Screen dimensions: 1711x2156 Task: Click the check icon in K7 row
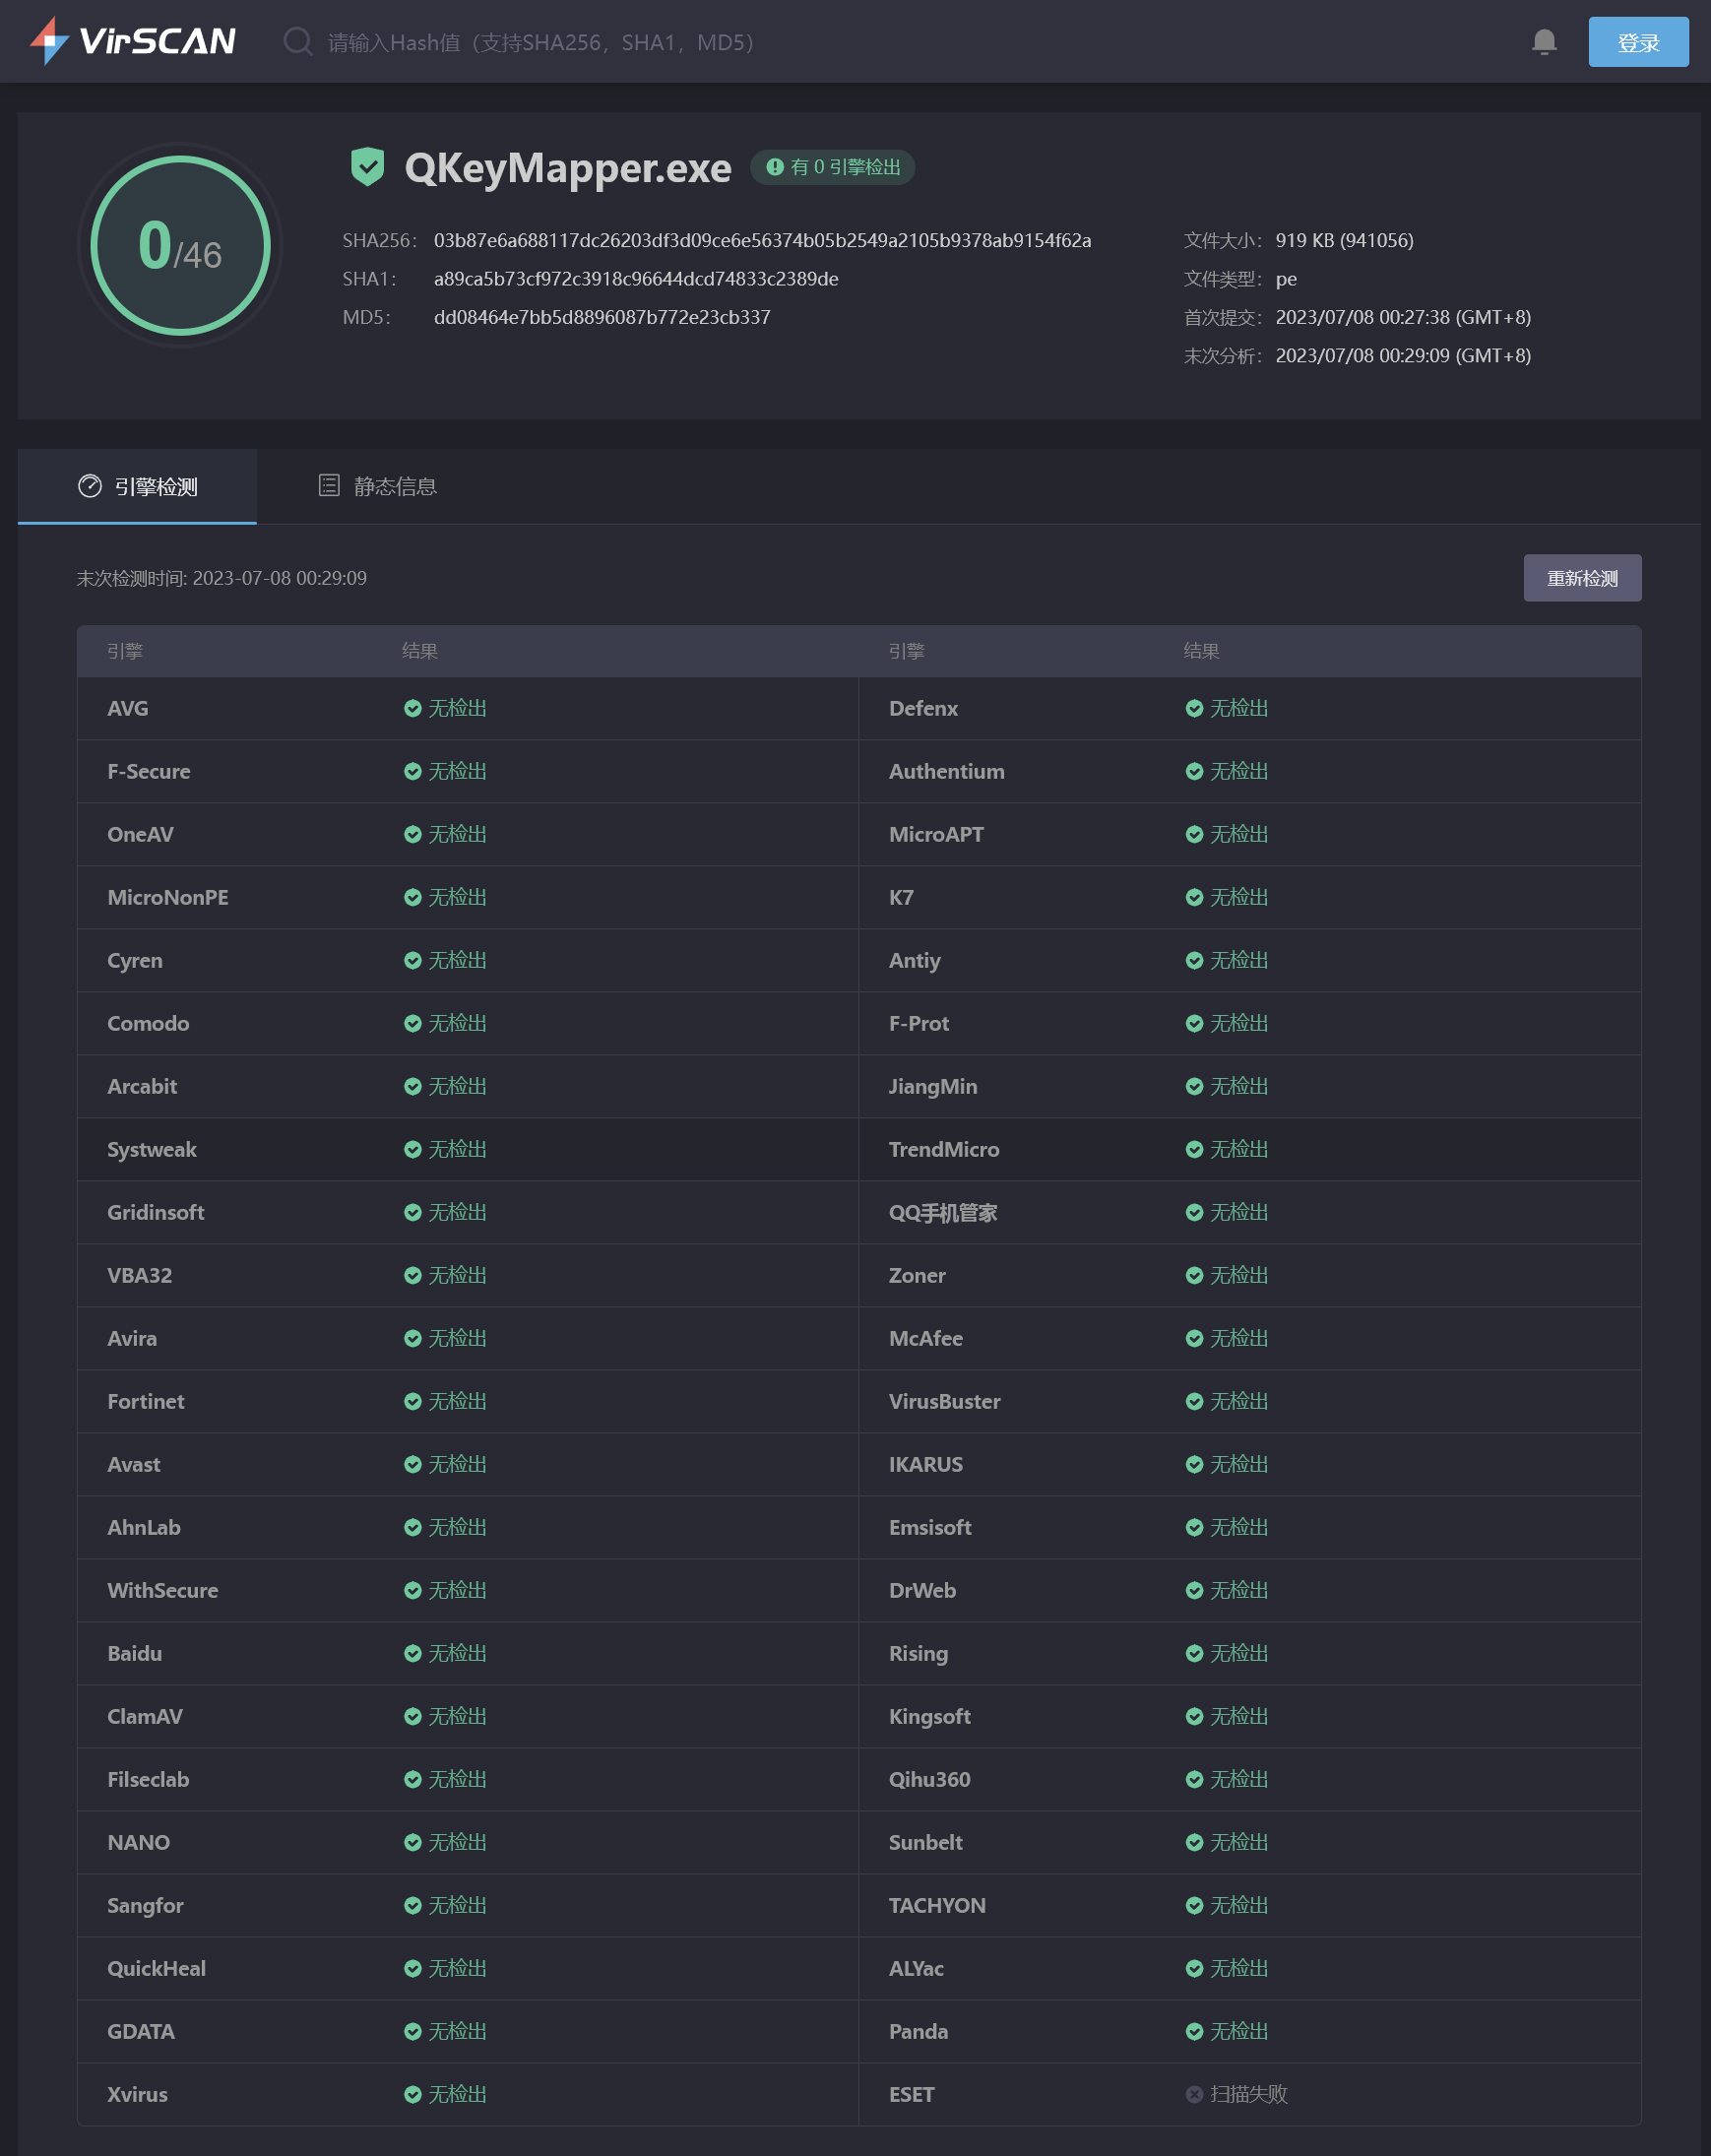pos(1194,897)
